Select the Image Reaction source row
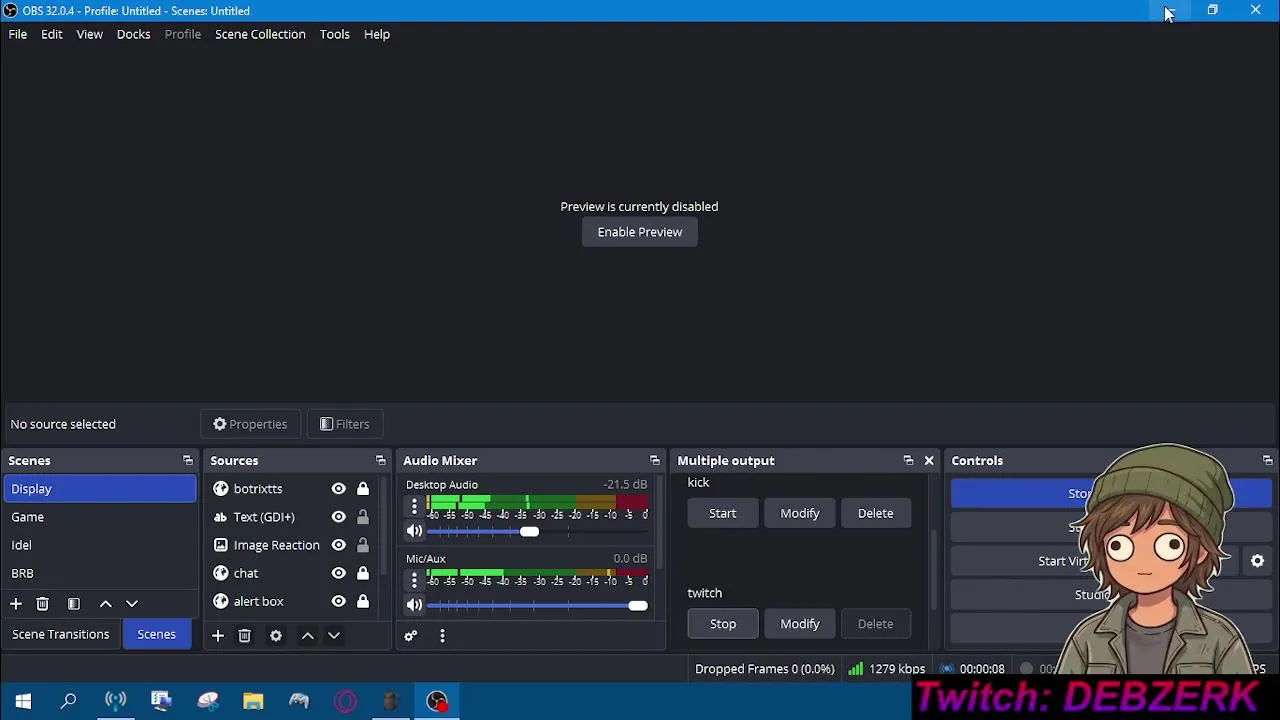 pyautogui.click(x=292, y=545)
